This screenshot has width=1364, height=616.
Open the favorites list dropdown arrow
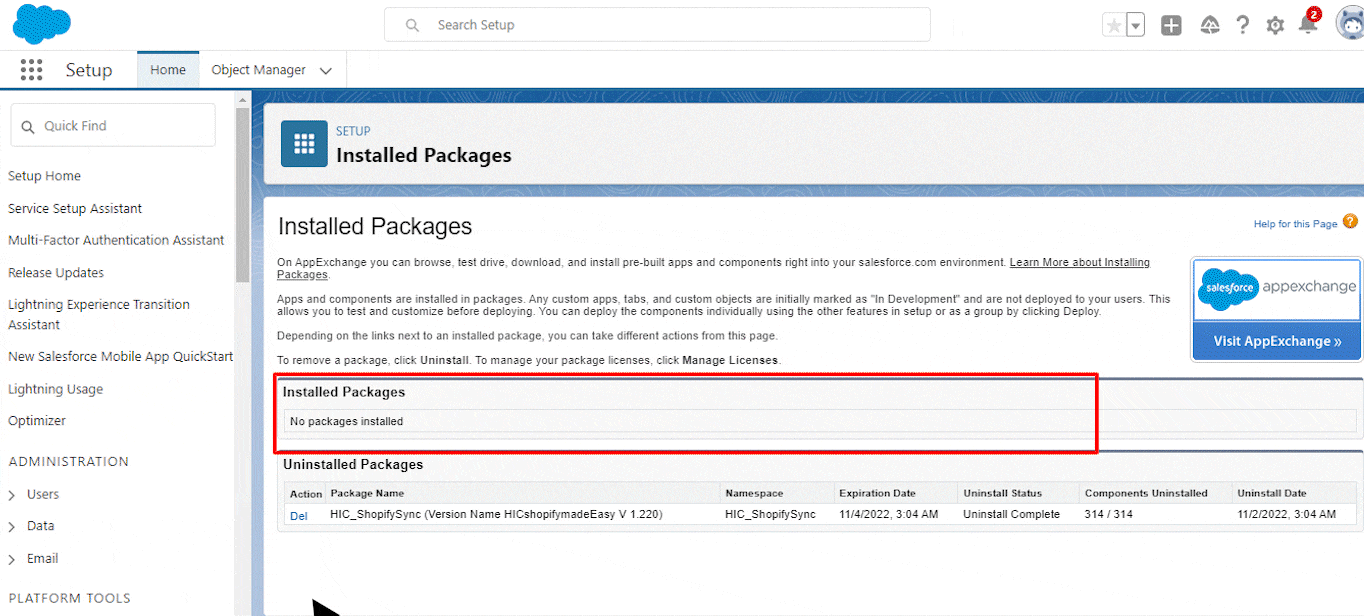coord(1135,26)
